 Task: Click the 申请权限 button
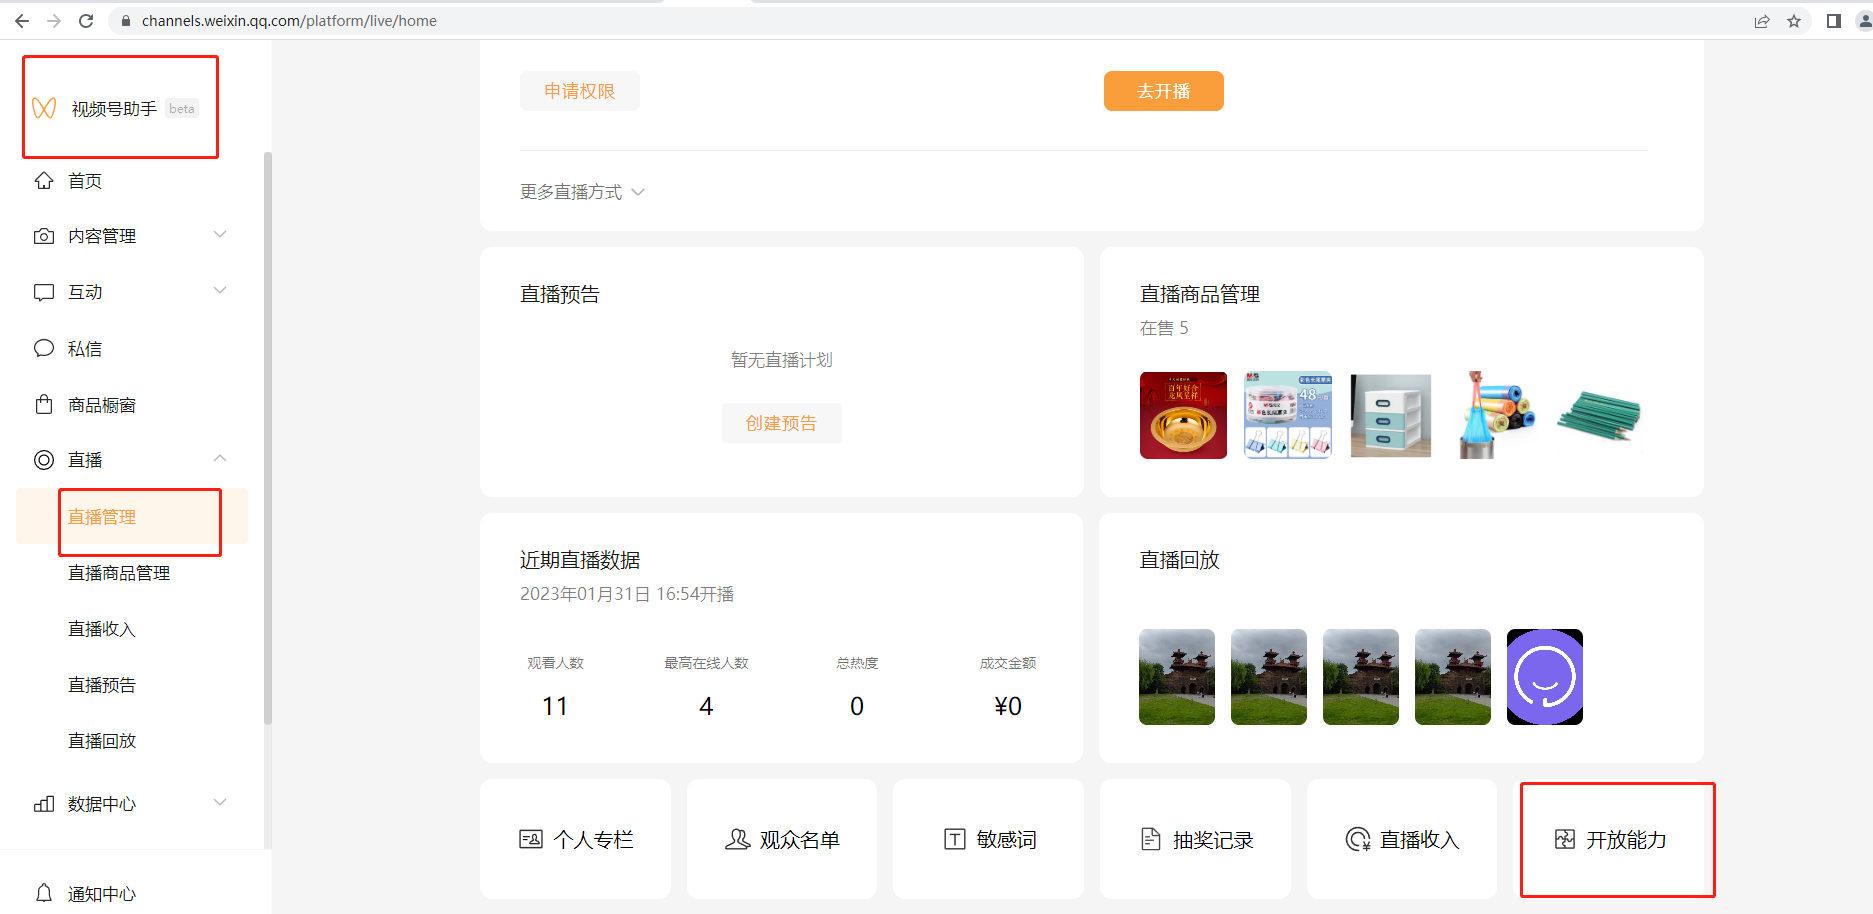[x=580, y=91]
